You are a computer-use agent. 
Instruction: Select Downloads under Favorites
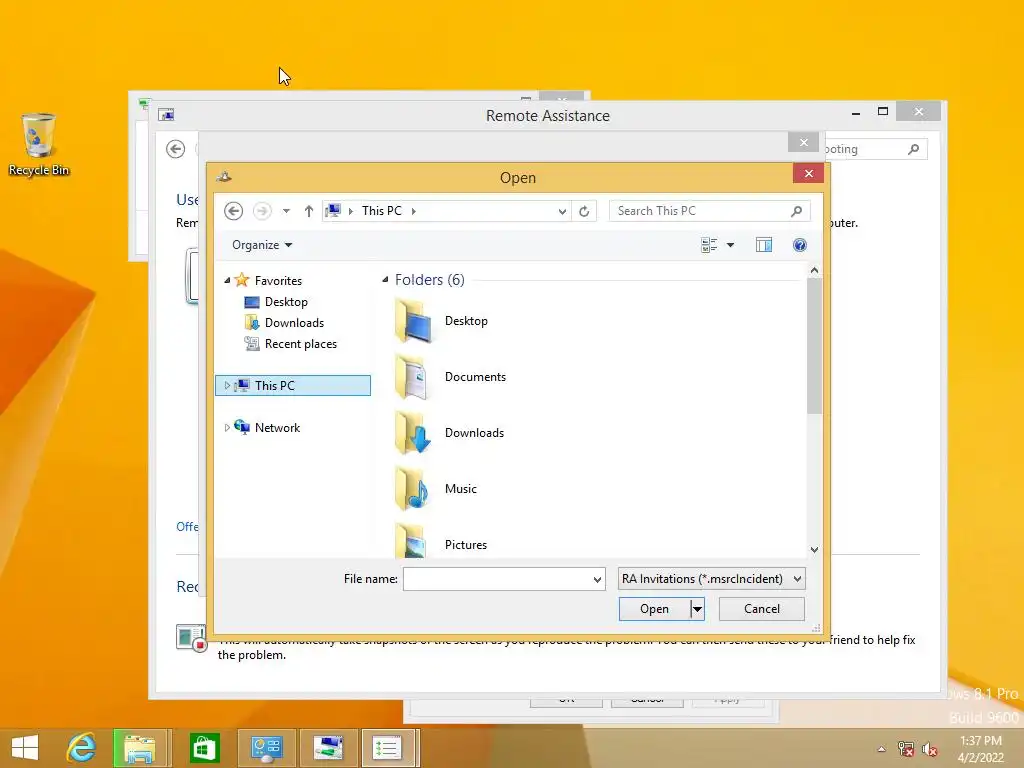294,323
